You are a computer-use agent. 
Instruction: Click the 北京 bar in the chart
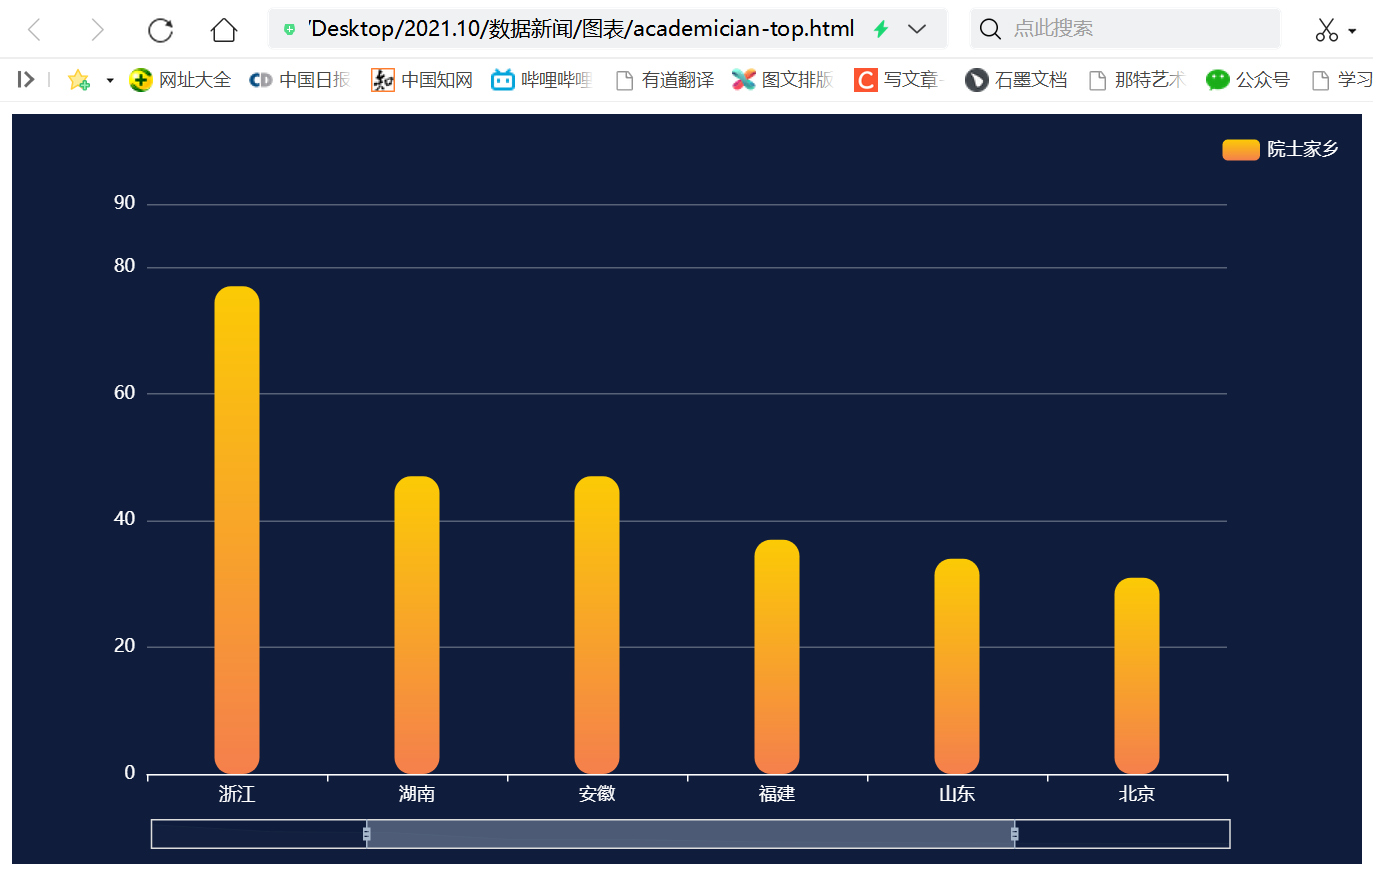coord(1137,676)
